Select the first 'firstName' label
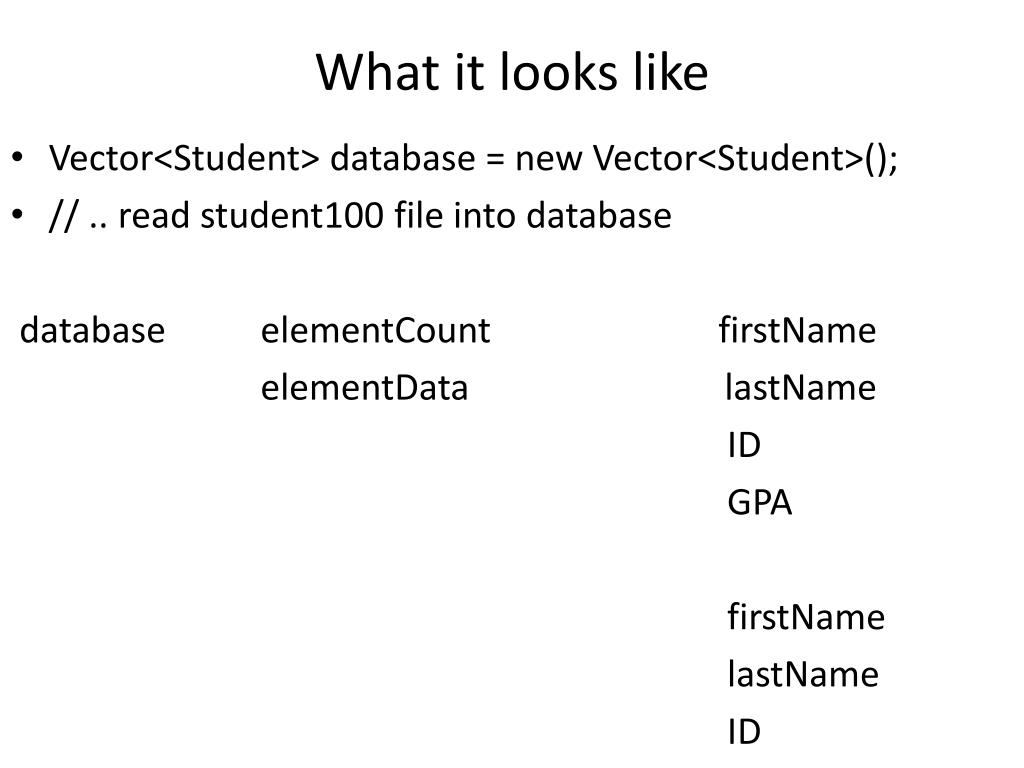The height and width of the screenshot is (768, 1024). [797, 330]
